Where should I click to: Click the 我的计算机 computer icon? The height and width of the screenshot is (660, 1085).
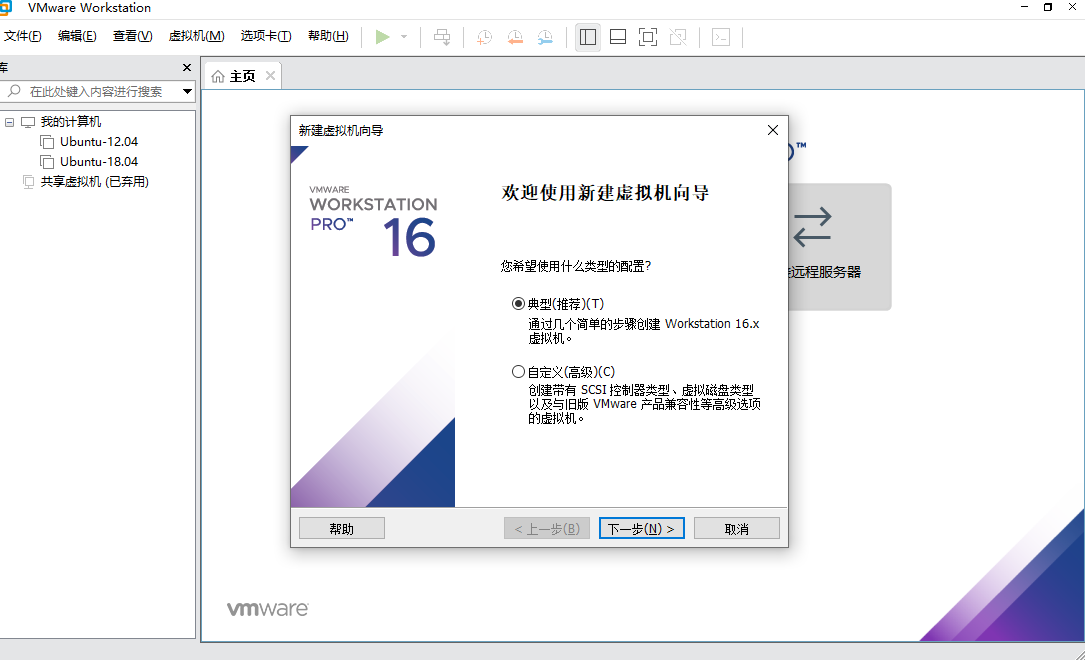(x=28, y=122)
